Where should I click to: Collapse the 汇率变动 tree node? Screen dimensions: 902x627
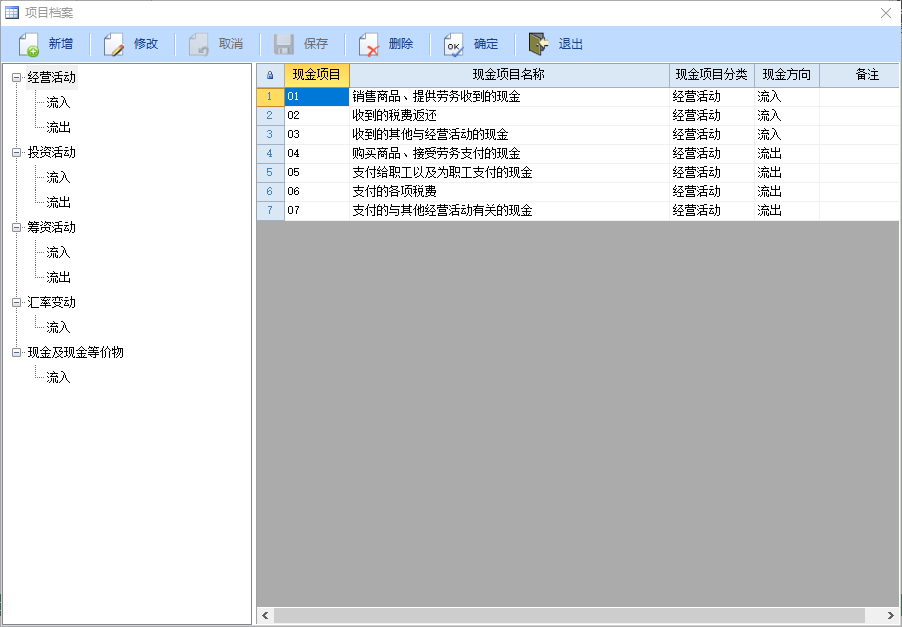coord(17,303)
